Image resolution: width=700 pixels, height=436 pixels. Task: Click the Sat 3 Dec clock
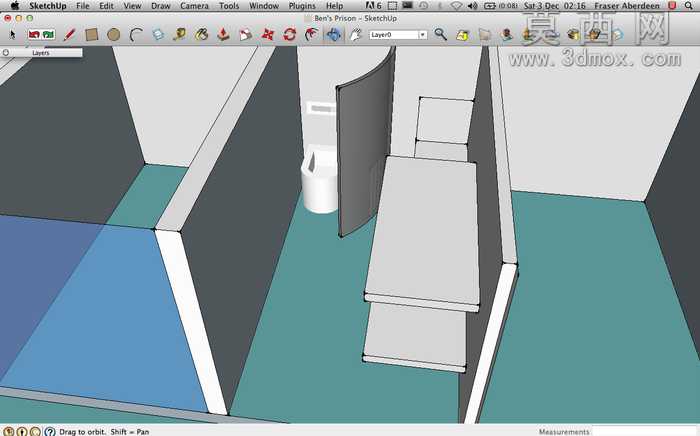tap(554, 6)
